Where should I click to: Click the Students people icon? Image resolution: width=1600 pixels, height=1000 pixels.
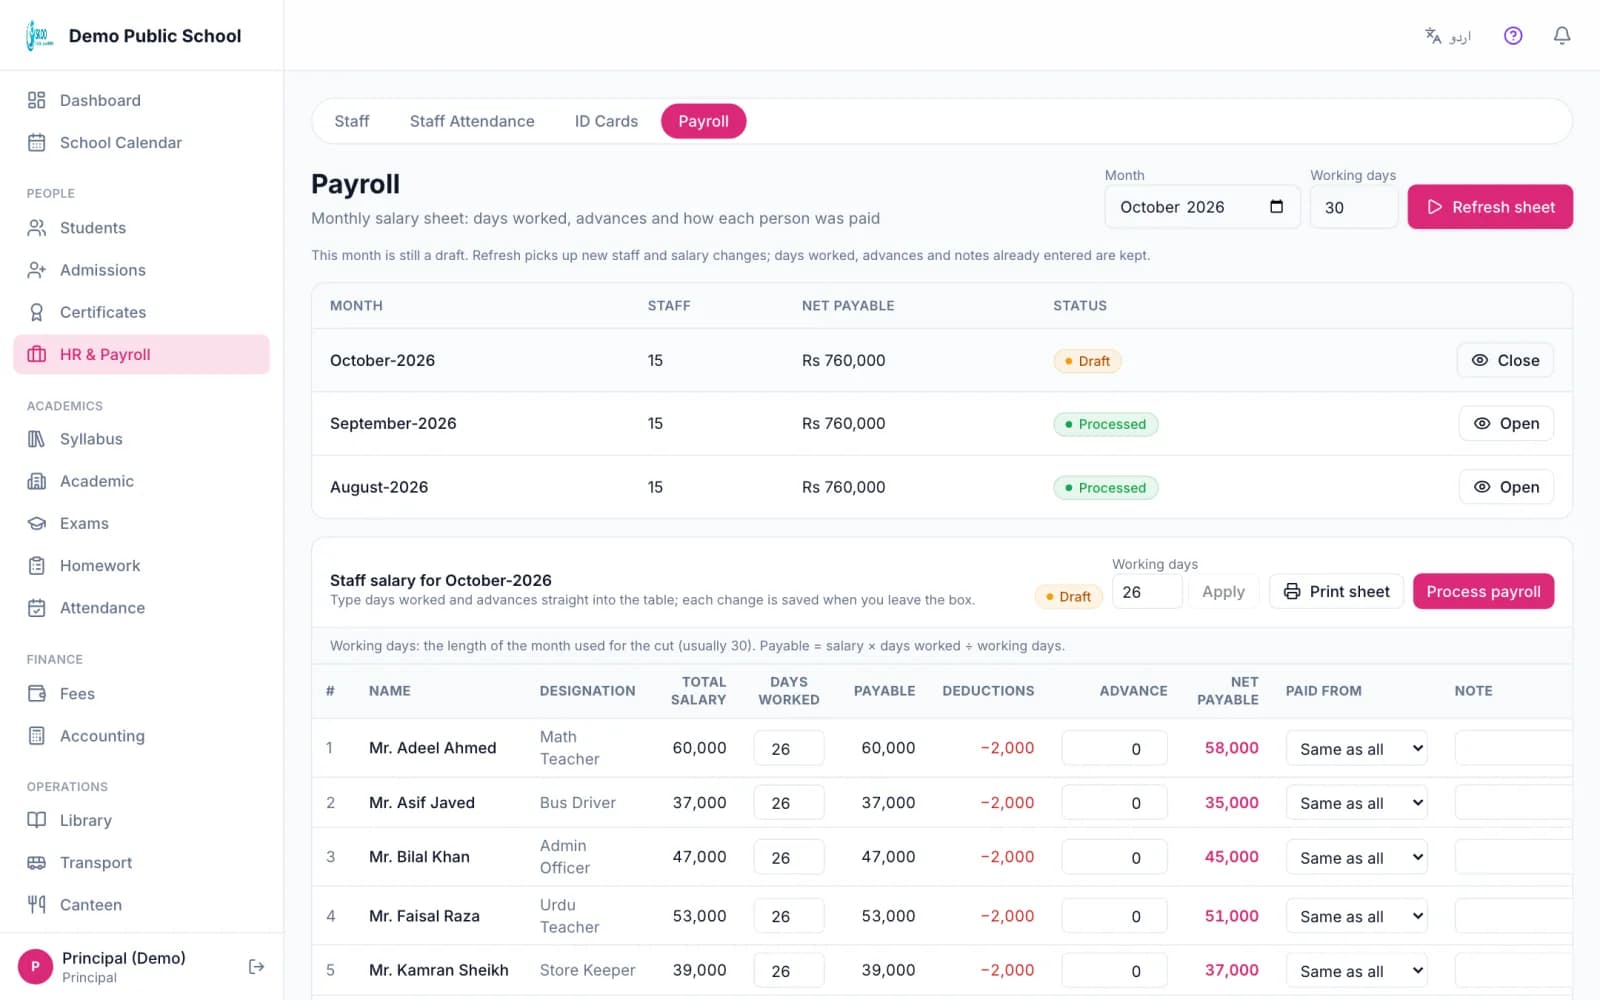tap(37, 228)
